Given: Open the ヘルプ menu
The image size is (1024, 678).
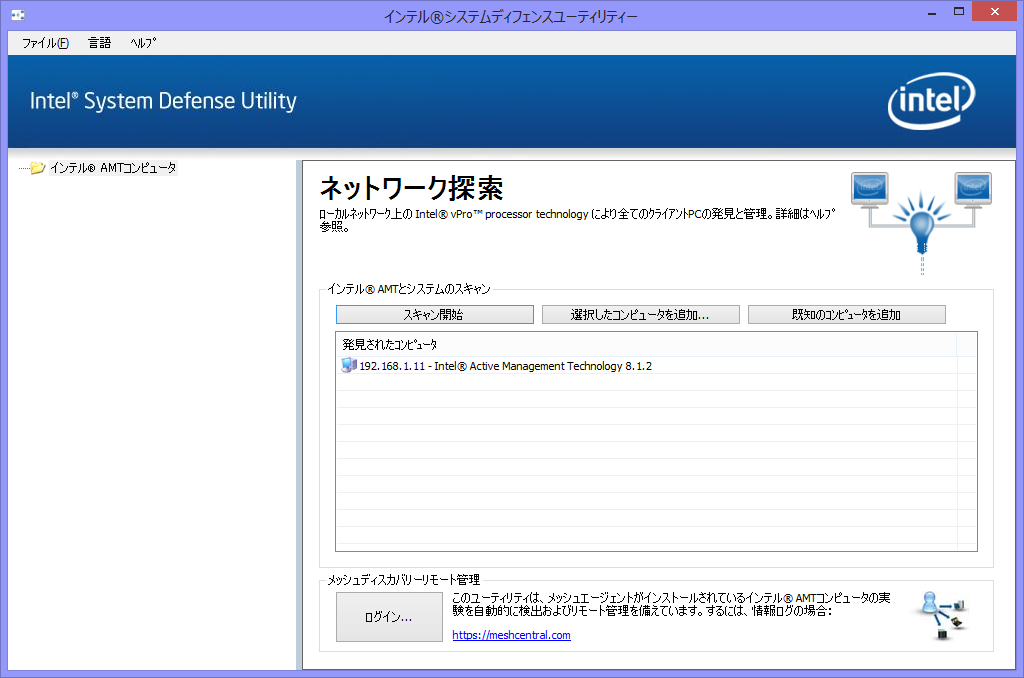Looking at the screenshot, I should [143, 43].
